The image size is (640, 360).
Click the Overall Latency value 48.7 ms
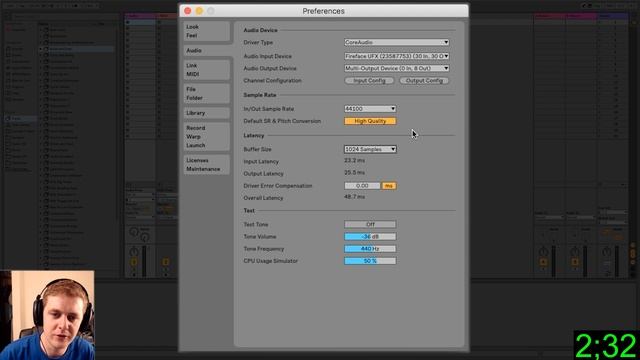click(x=354, y=197)
